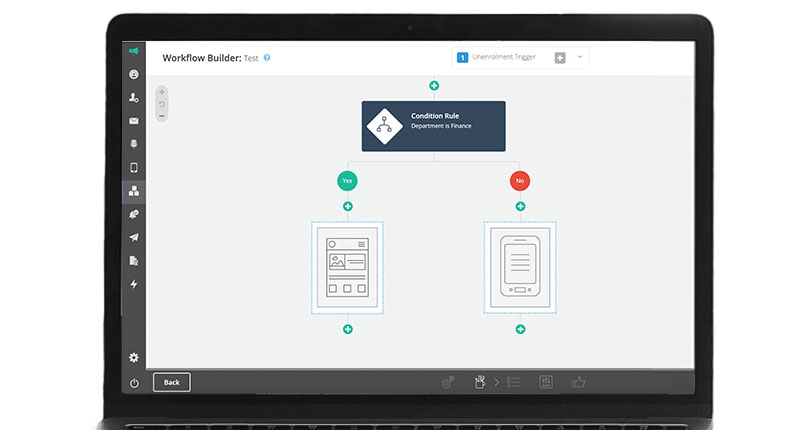800x430 pixels.
Task: Click the Back button
Action: coord(172,382)
